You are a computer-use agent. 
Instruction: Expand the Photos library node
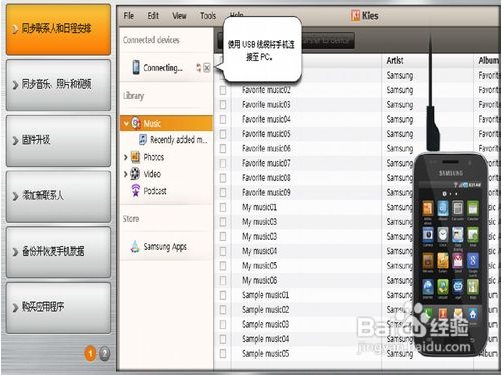coord(126,157)
